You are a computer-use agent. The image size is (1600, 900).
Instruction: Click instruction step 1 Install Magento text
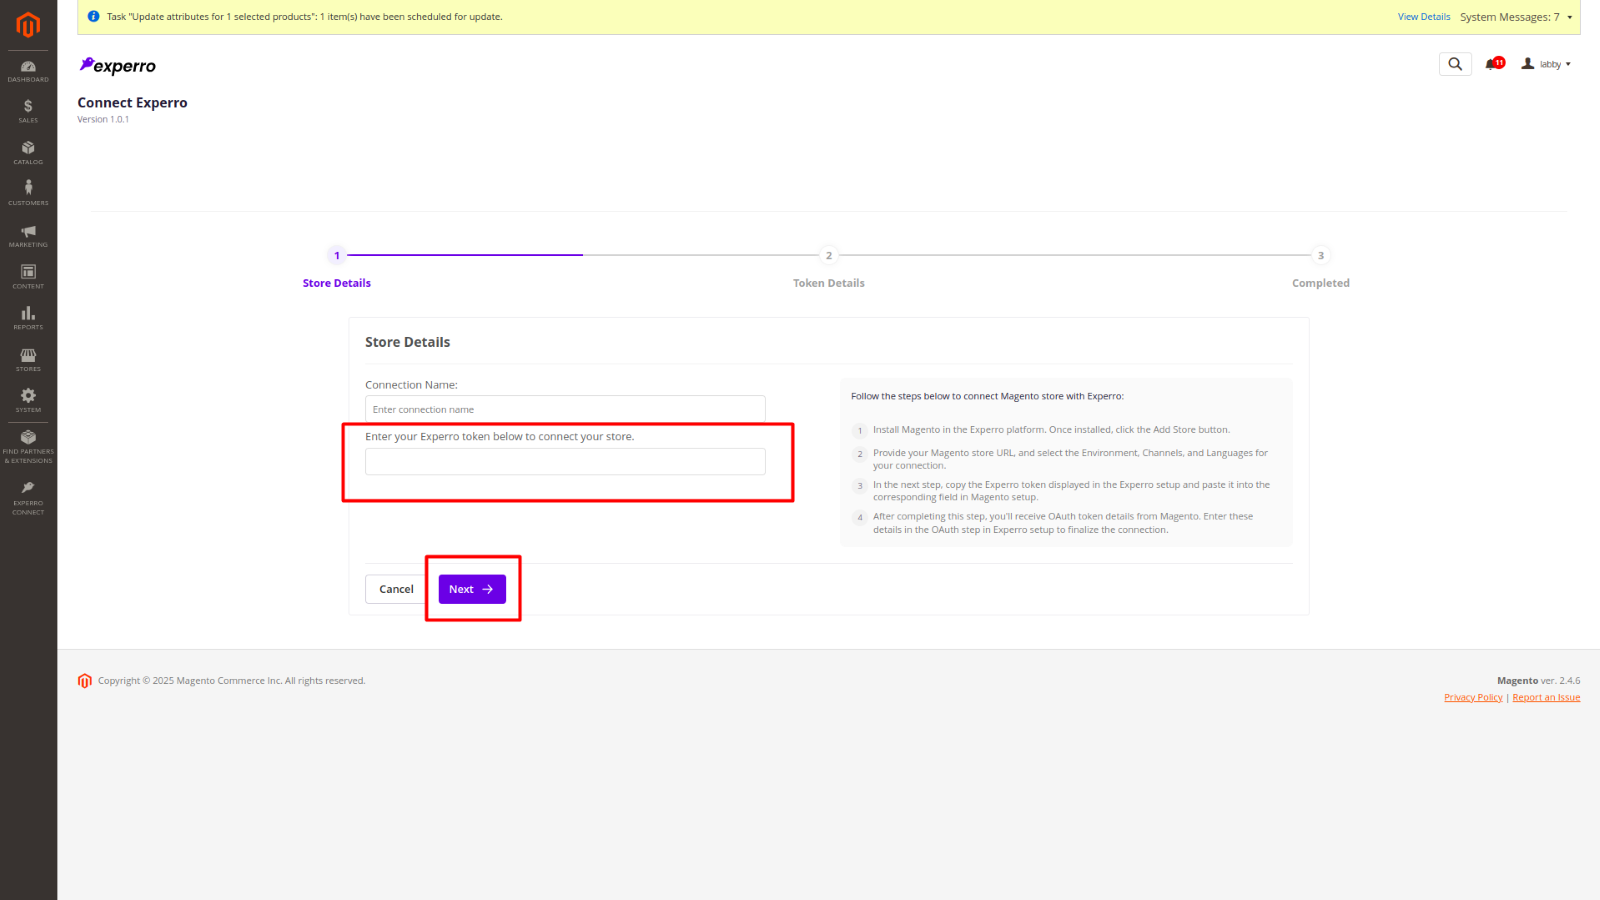coord(1051,430)
